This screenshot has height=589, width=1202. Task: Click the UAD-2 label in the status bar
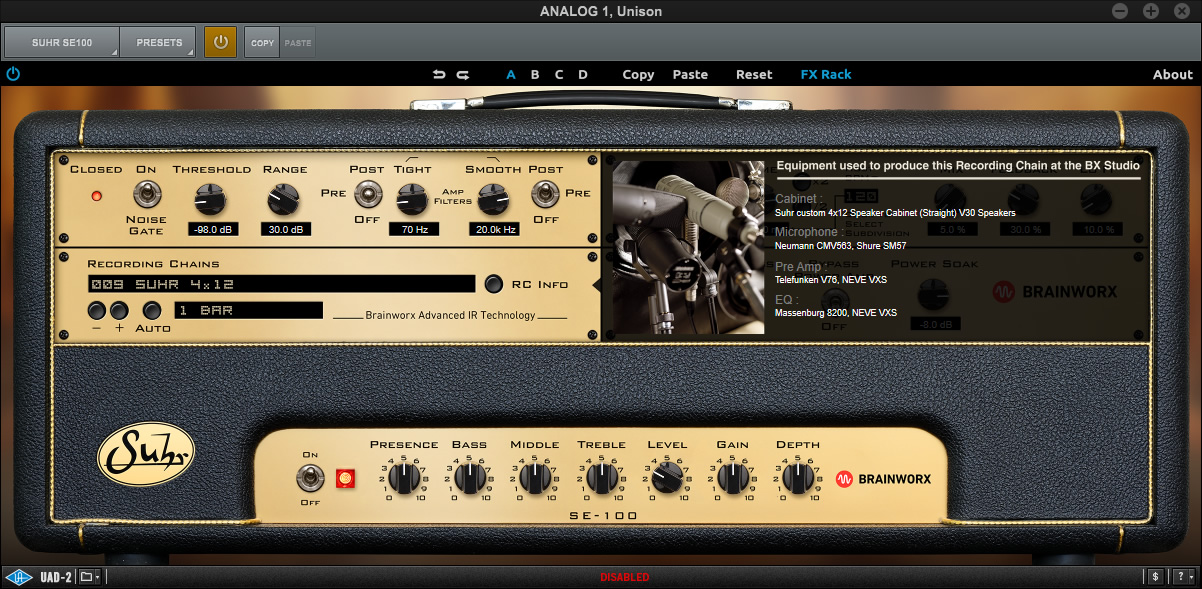click(x=56, y=577)
